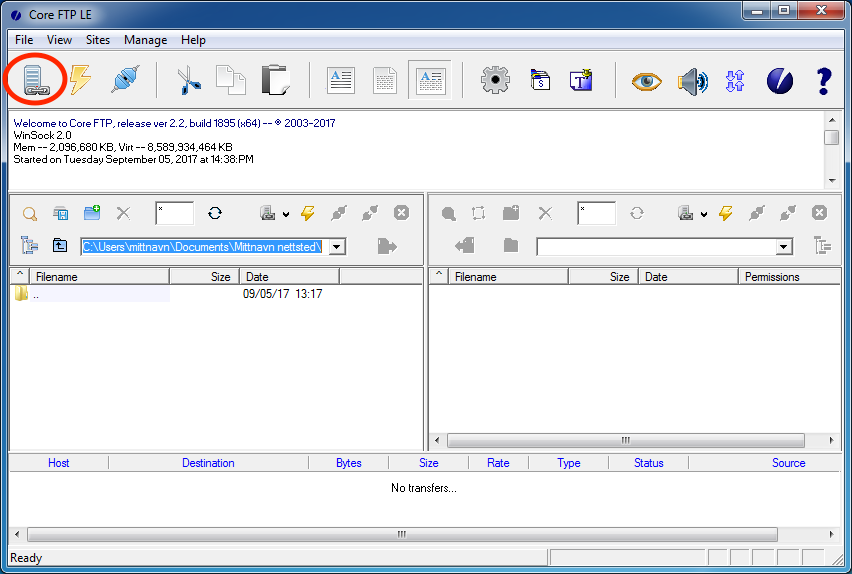The image size is (852, 574).
Task: Open the Help menu
Action: (x=193, y=40)
